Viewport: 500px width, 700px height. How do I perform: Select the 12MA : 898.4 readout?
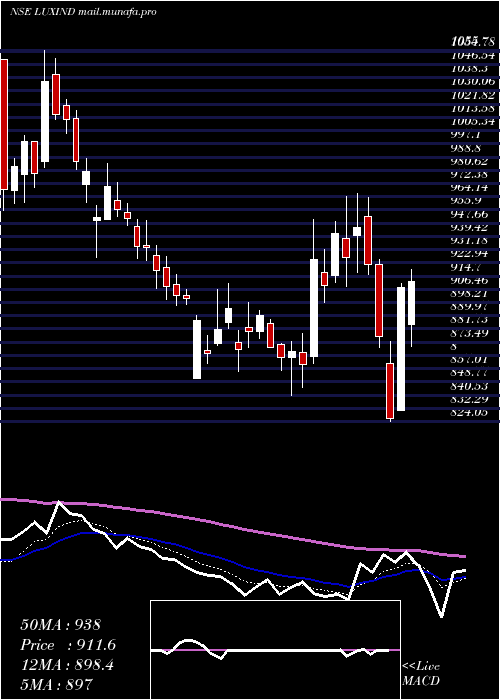pos(67,665)
